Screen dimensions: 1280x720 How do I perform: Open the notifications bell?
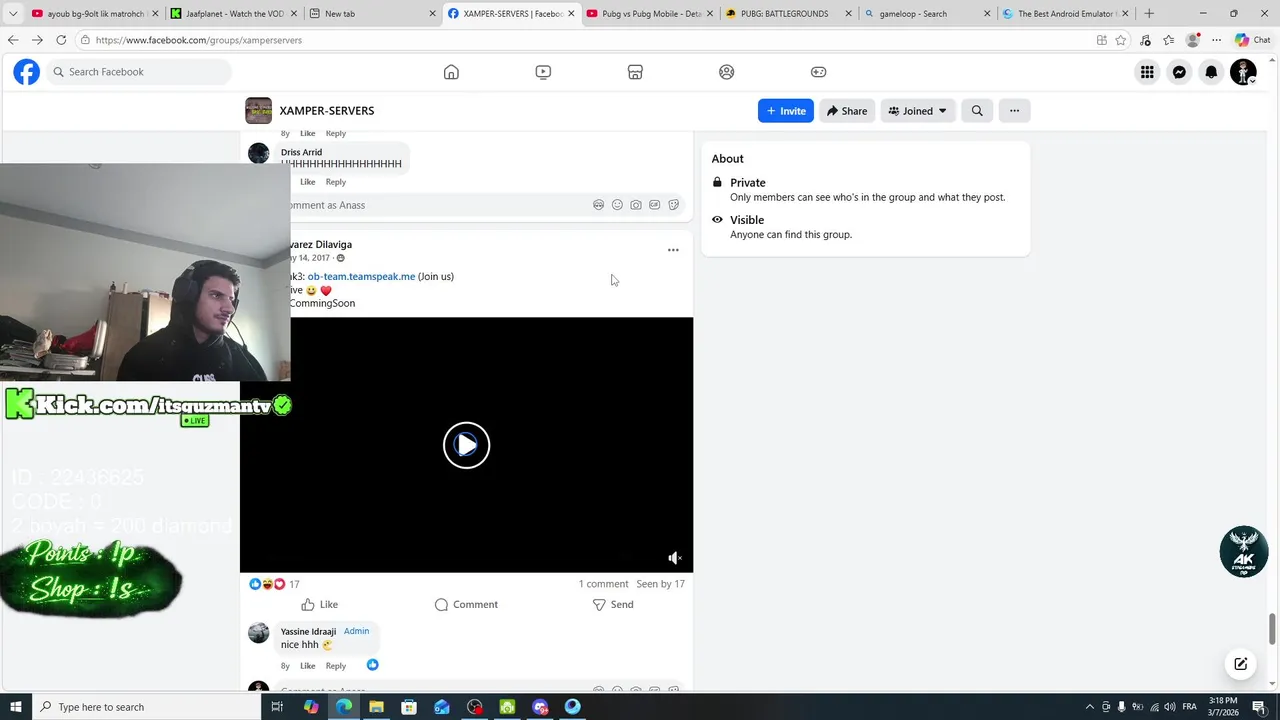[x=1211, y=72]
